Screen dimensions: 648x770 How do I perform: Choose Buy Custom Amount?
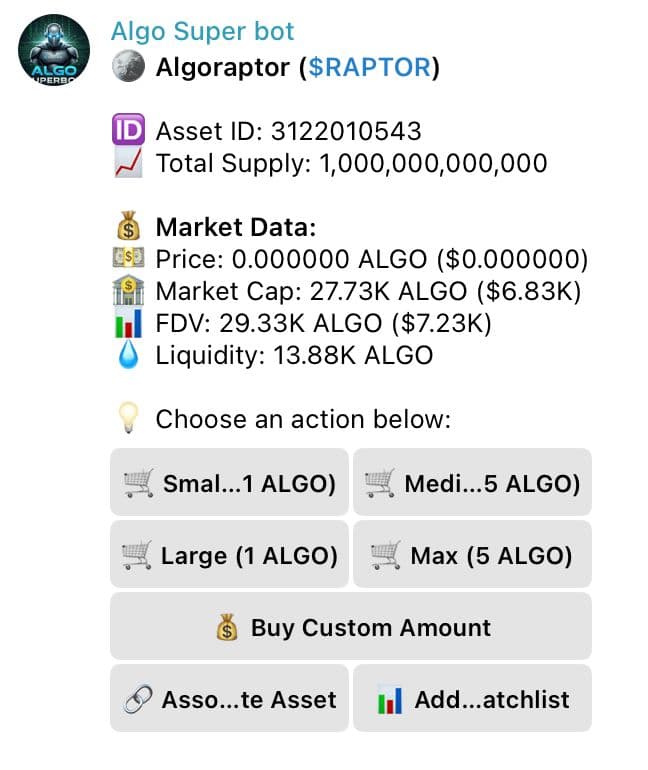(350, 628)
